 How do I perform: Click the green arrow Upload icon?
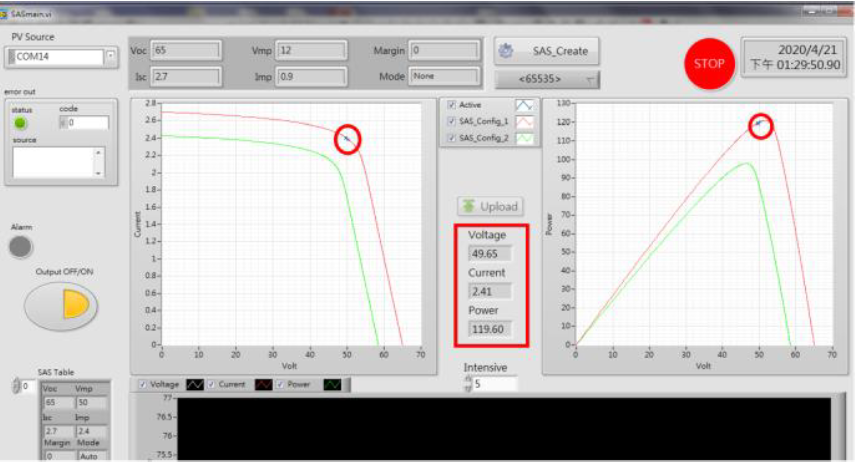click(469, 206)
